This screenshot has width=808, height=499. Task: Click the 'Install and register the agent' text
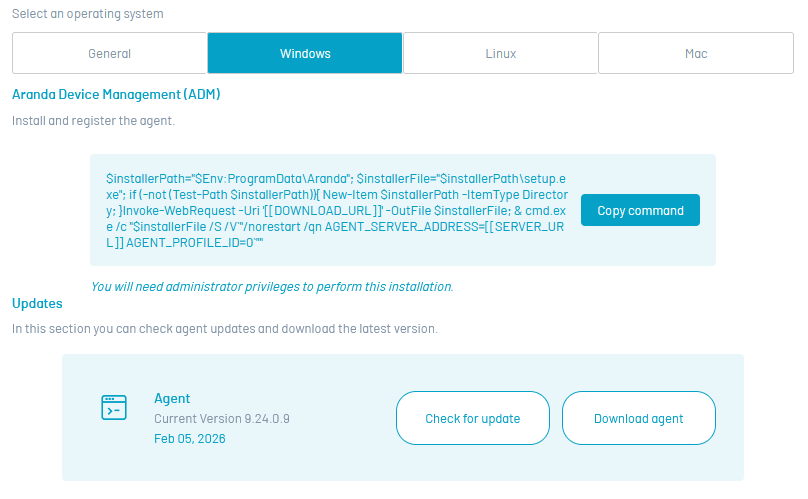(x=93, y=121)
